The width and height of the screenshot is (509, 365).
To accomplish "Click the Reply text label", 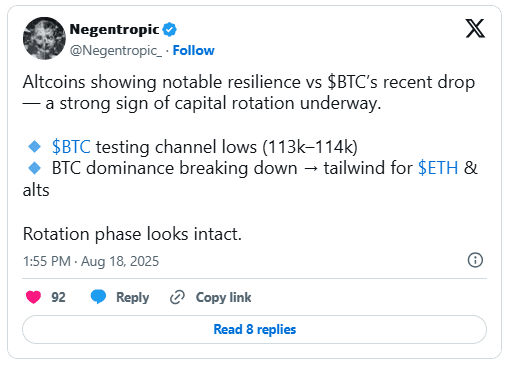I will 132,297.
